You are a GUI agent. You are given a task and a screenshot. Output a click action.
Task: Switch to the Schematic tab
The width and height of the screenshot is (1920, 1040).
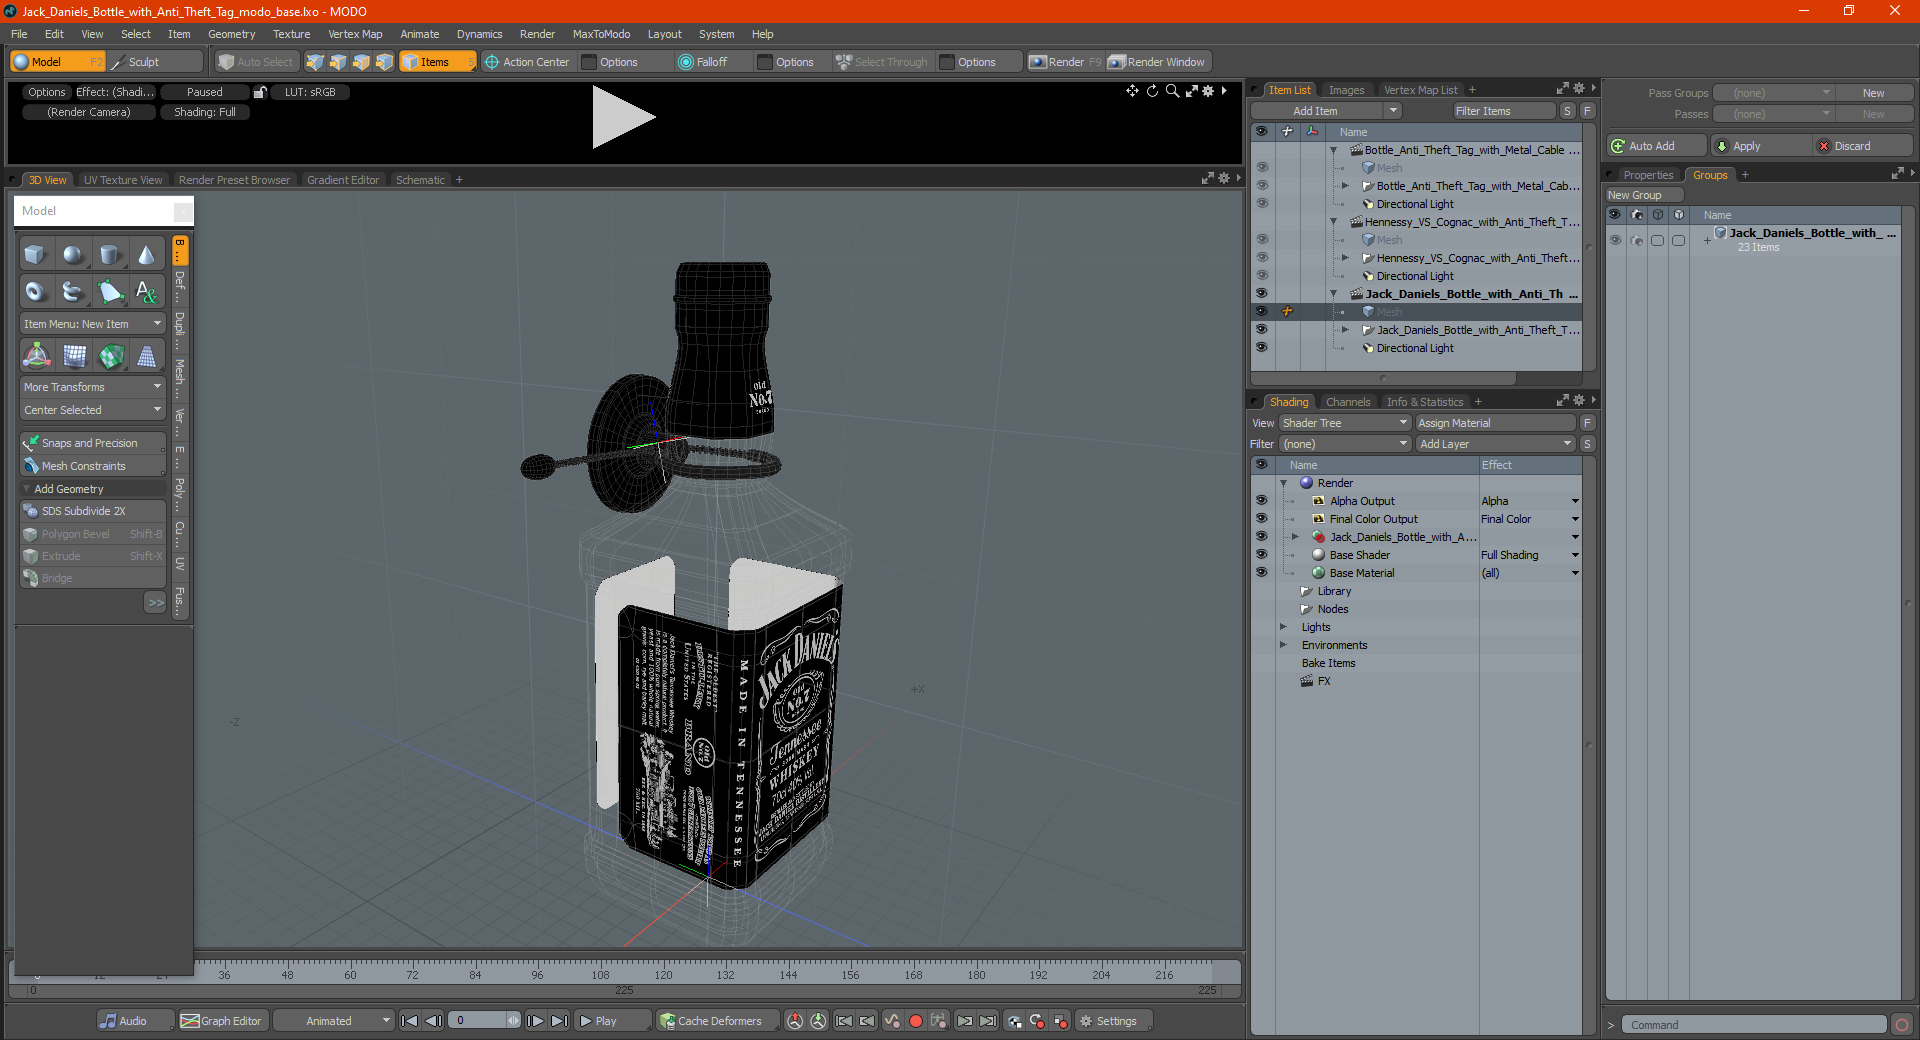420,180
